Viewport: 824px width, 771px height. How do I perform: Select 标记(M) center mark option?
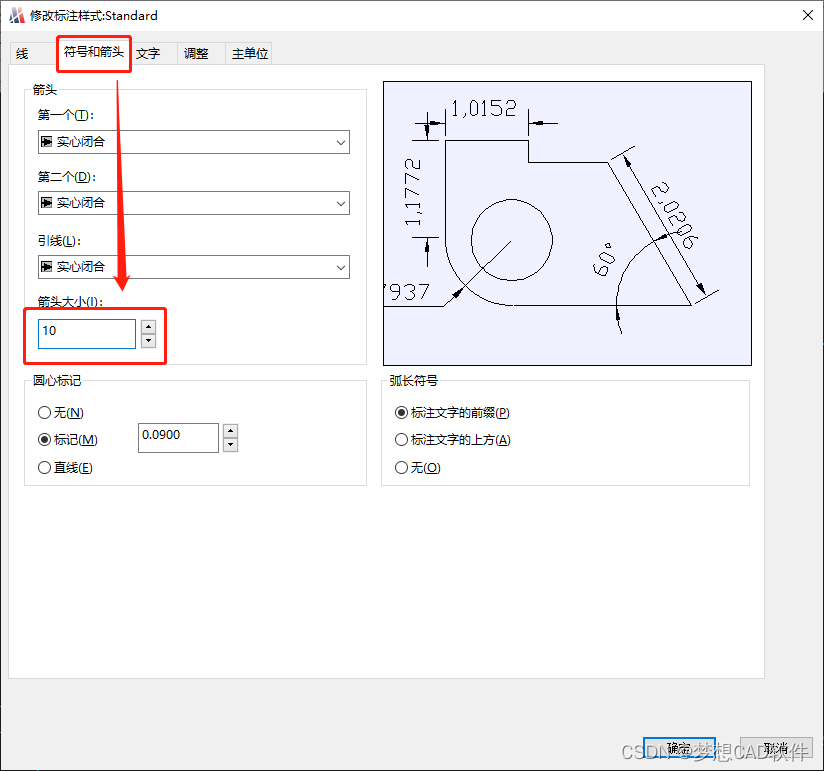coord(68,439)
